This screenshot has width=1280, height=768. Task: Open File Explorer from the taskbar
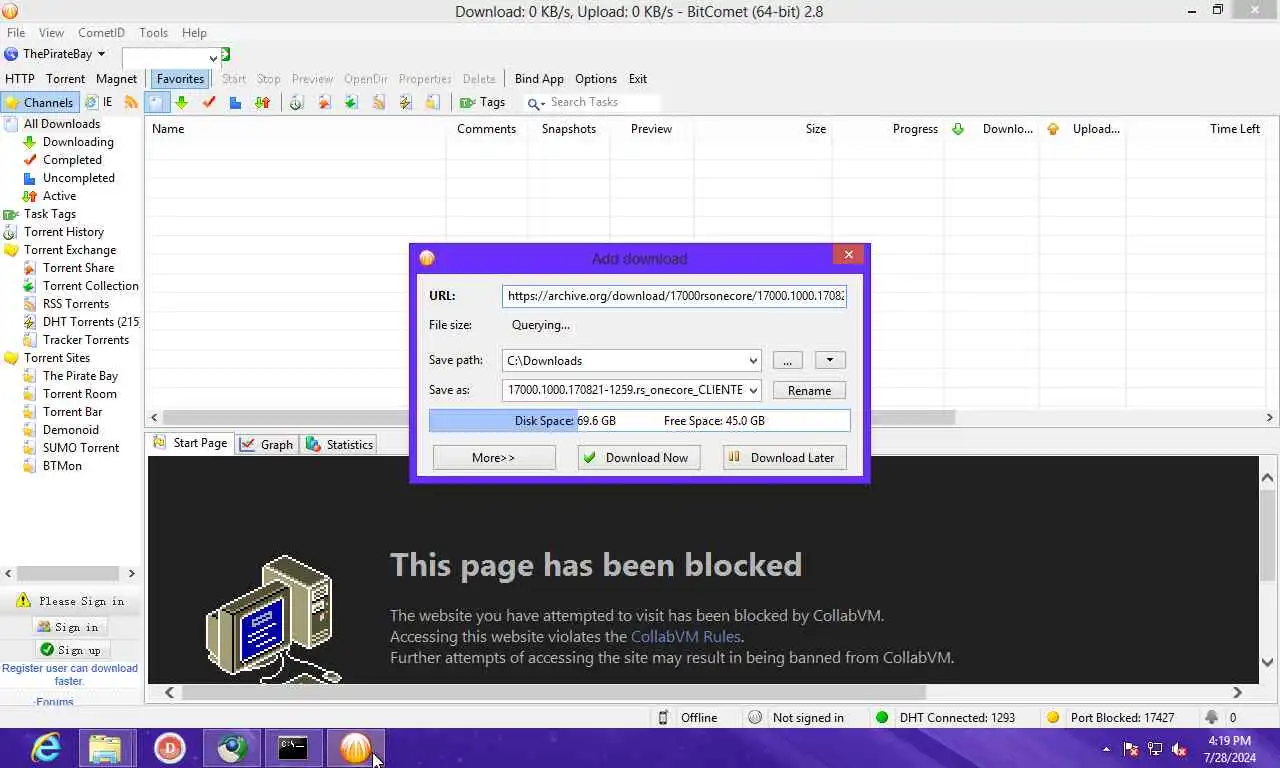pos(105,747)
